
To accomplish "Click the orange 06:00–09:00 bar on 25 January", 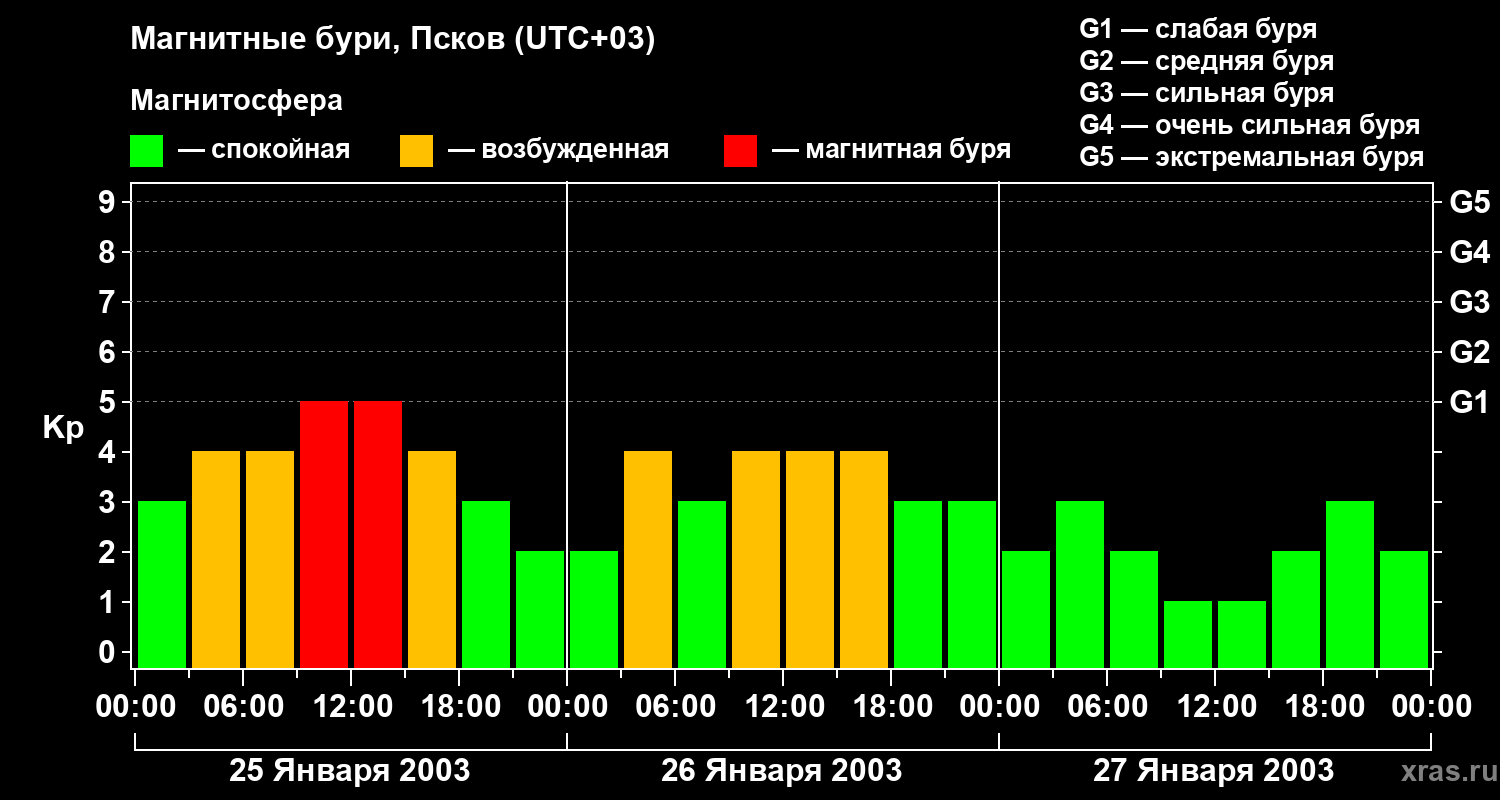I will (270, 559).
